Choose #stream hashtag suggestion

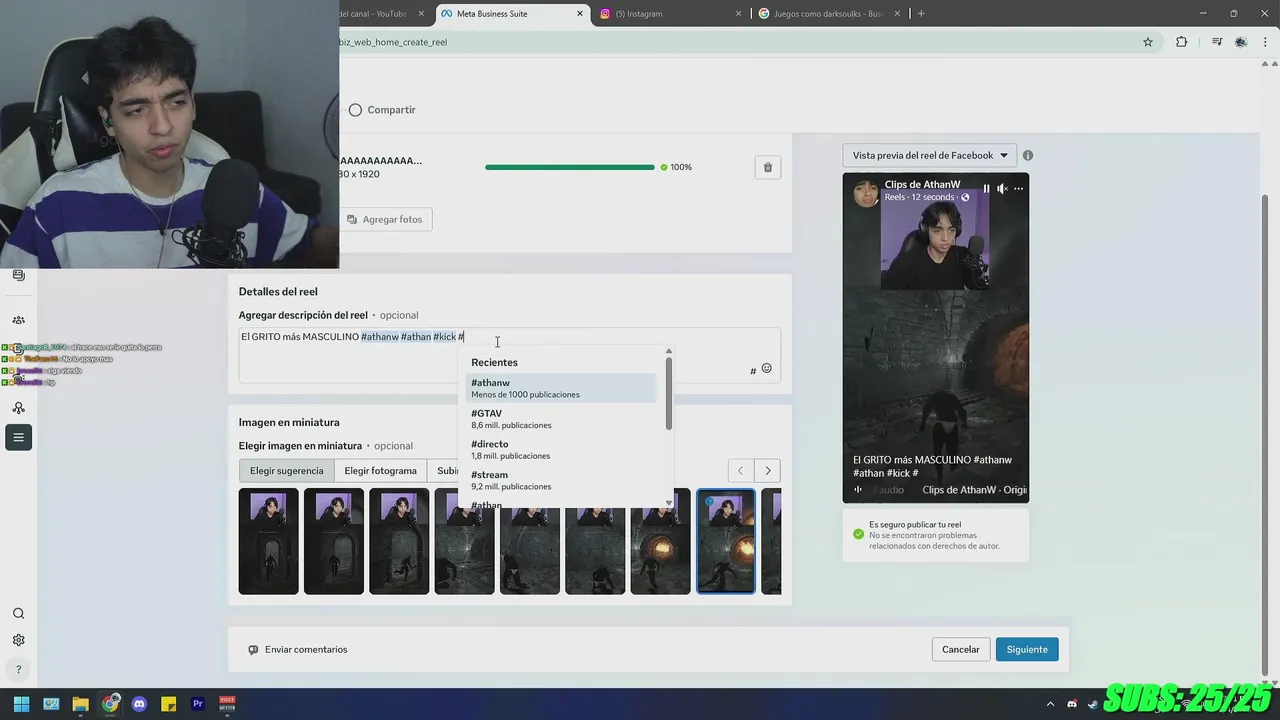[x=561, y=480]
